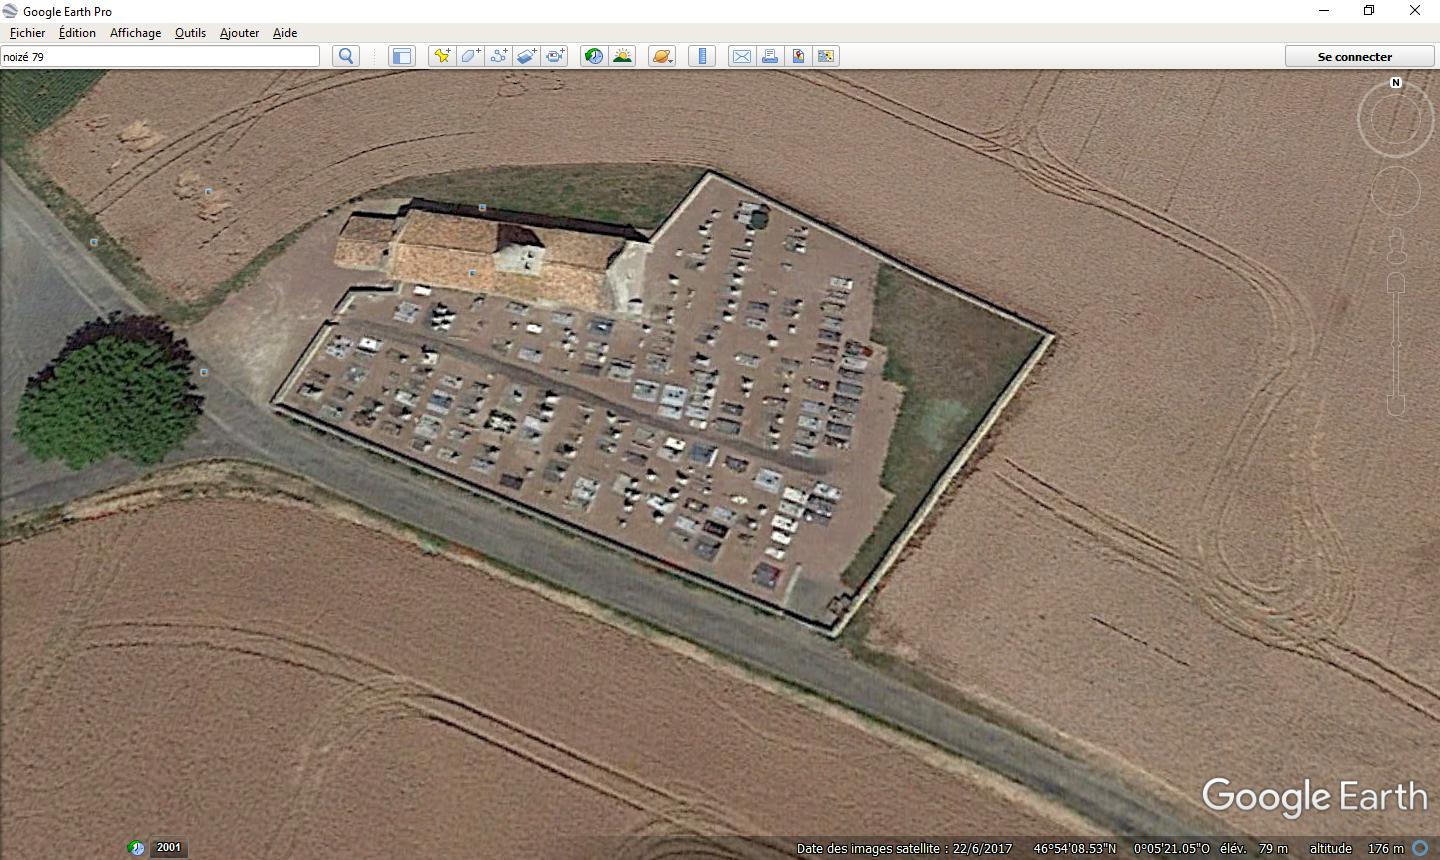The height and width of the screenshot is (860, 1440).
Task: View in Google Maps icon
Action: click(x=826, y=56)
